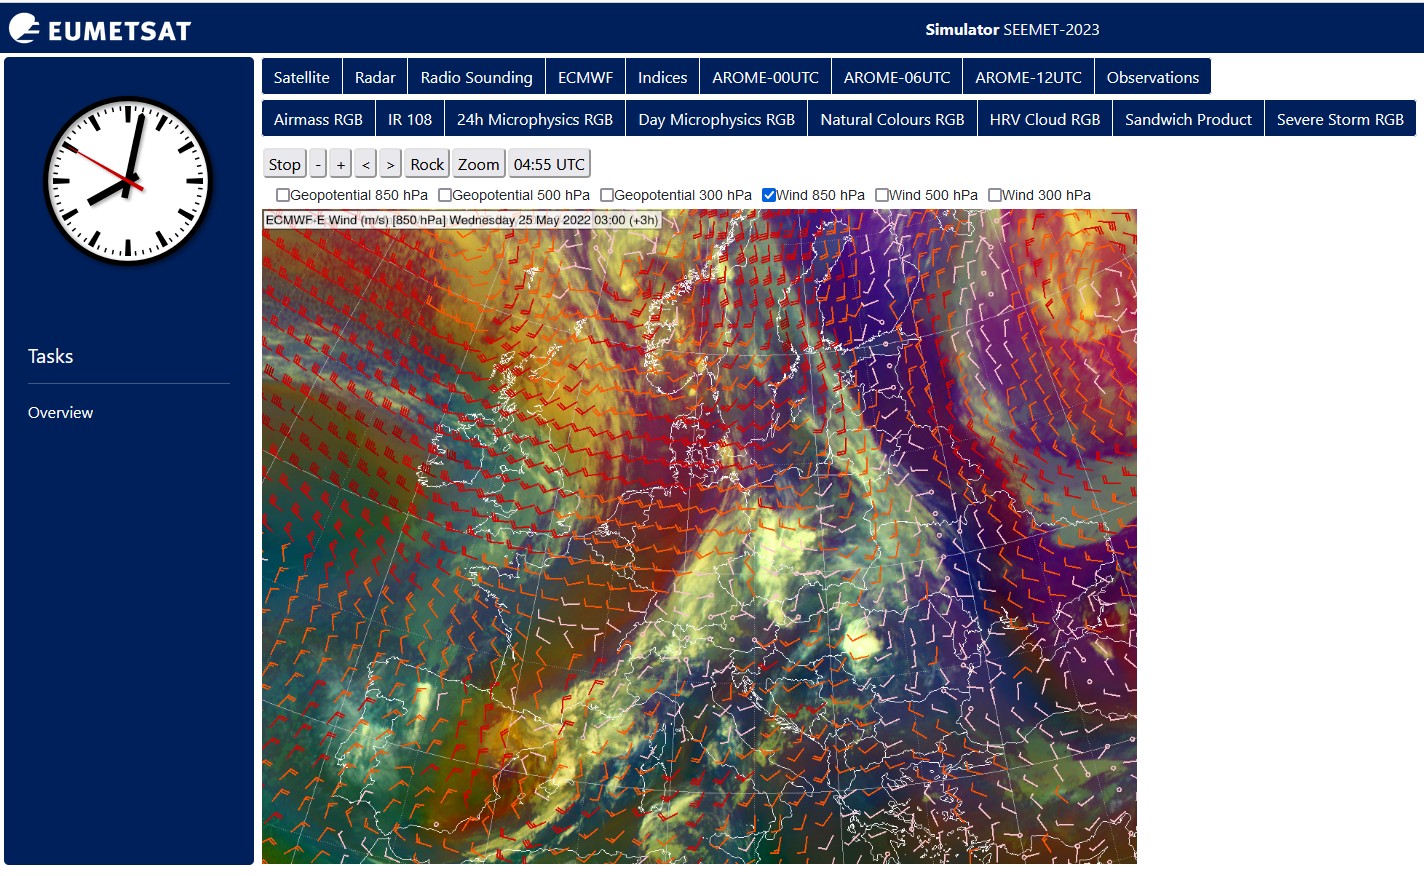The height and width of the screenshot is (876, 1424).
Task: Uncheck the Wind 850 hPa checkbox
Action: pyautogui.click(x=769, y=195)
